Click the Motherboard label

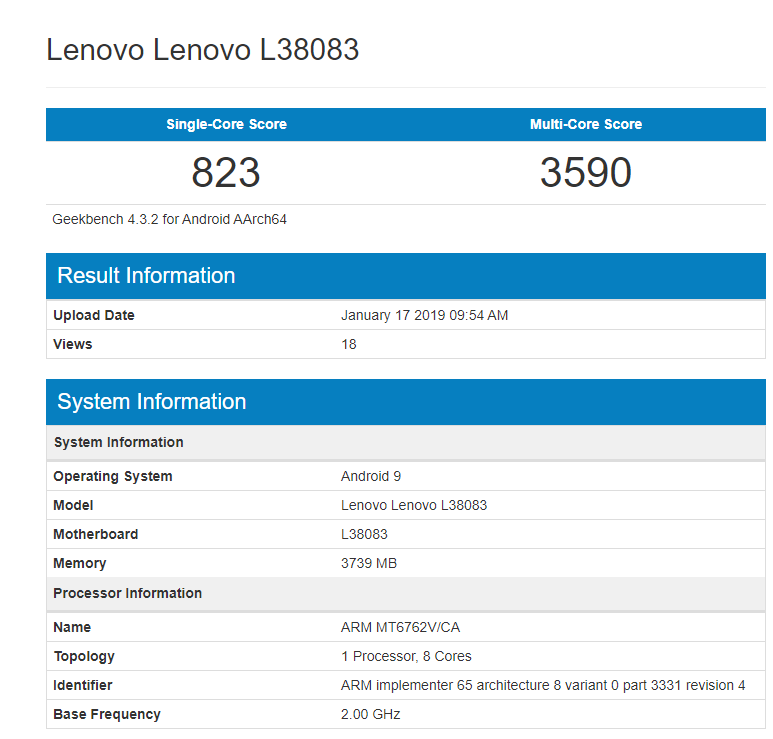click(96, 534)
